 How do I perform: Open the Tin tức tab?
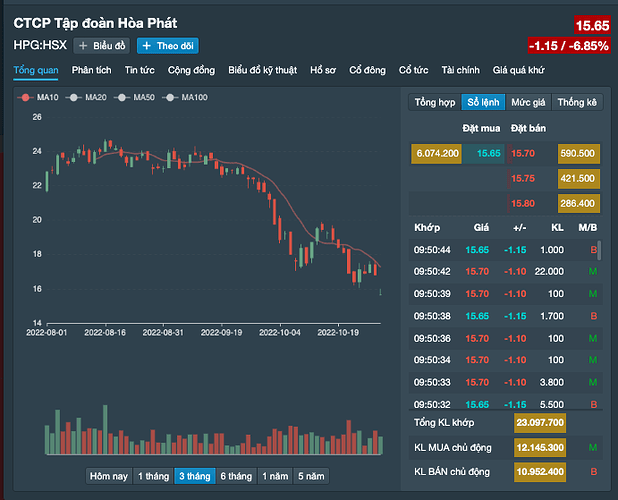[139, 70]
